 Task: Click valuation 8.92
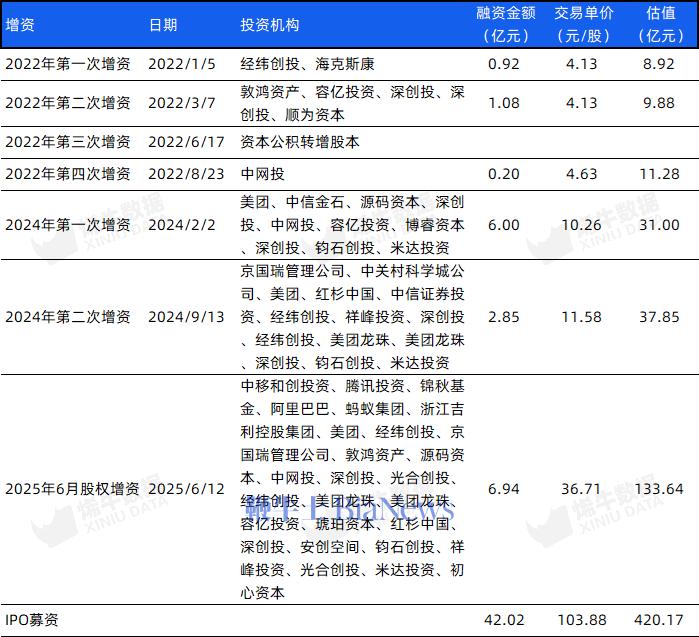pos(659,64)
